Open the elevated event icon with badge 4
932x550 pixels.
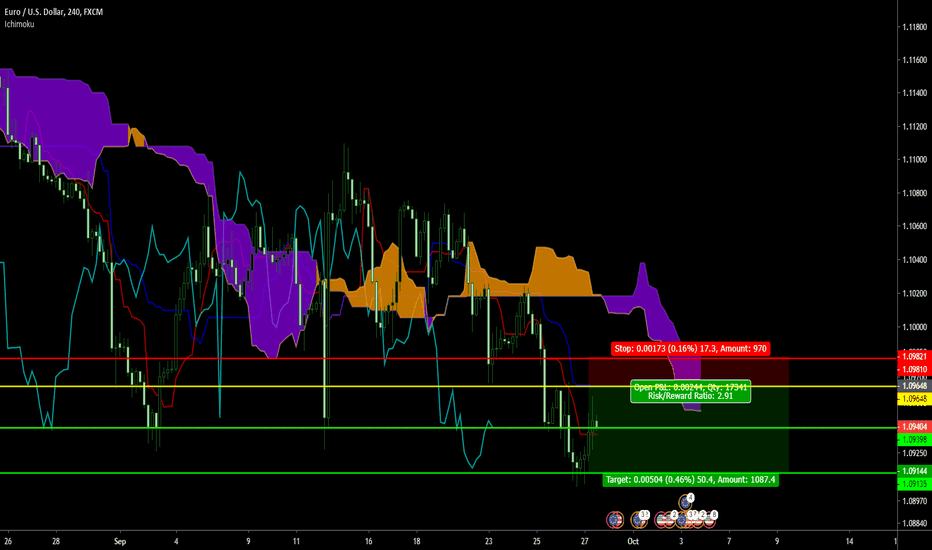686,502
